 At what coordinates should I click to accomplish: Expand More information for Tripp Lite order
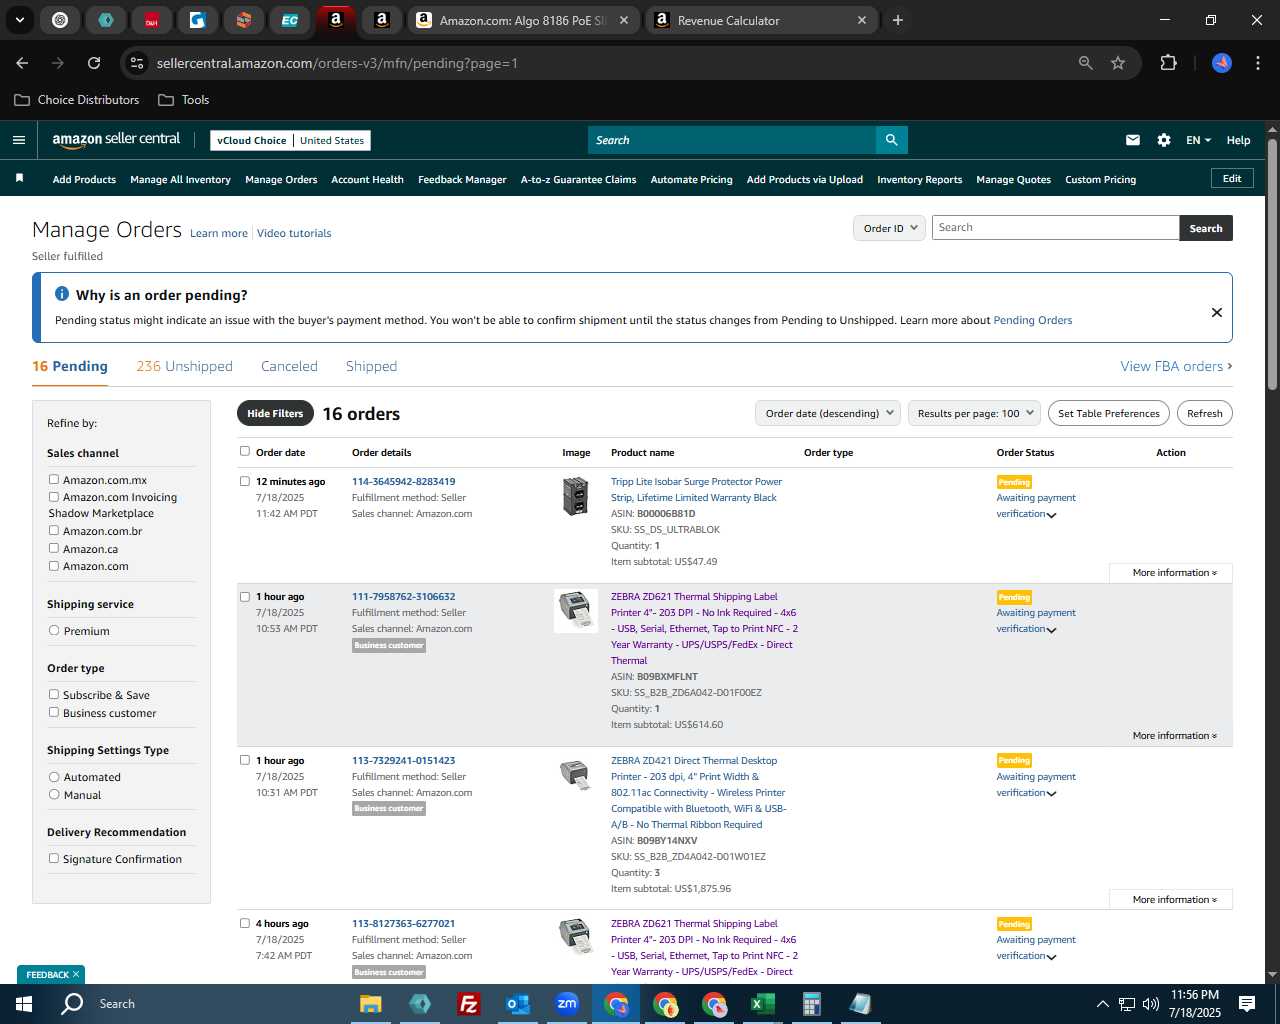(1174, 573)
